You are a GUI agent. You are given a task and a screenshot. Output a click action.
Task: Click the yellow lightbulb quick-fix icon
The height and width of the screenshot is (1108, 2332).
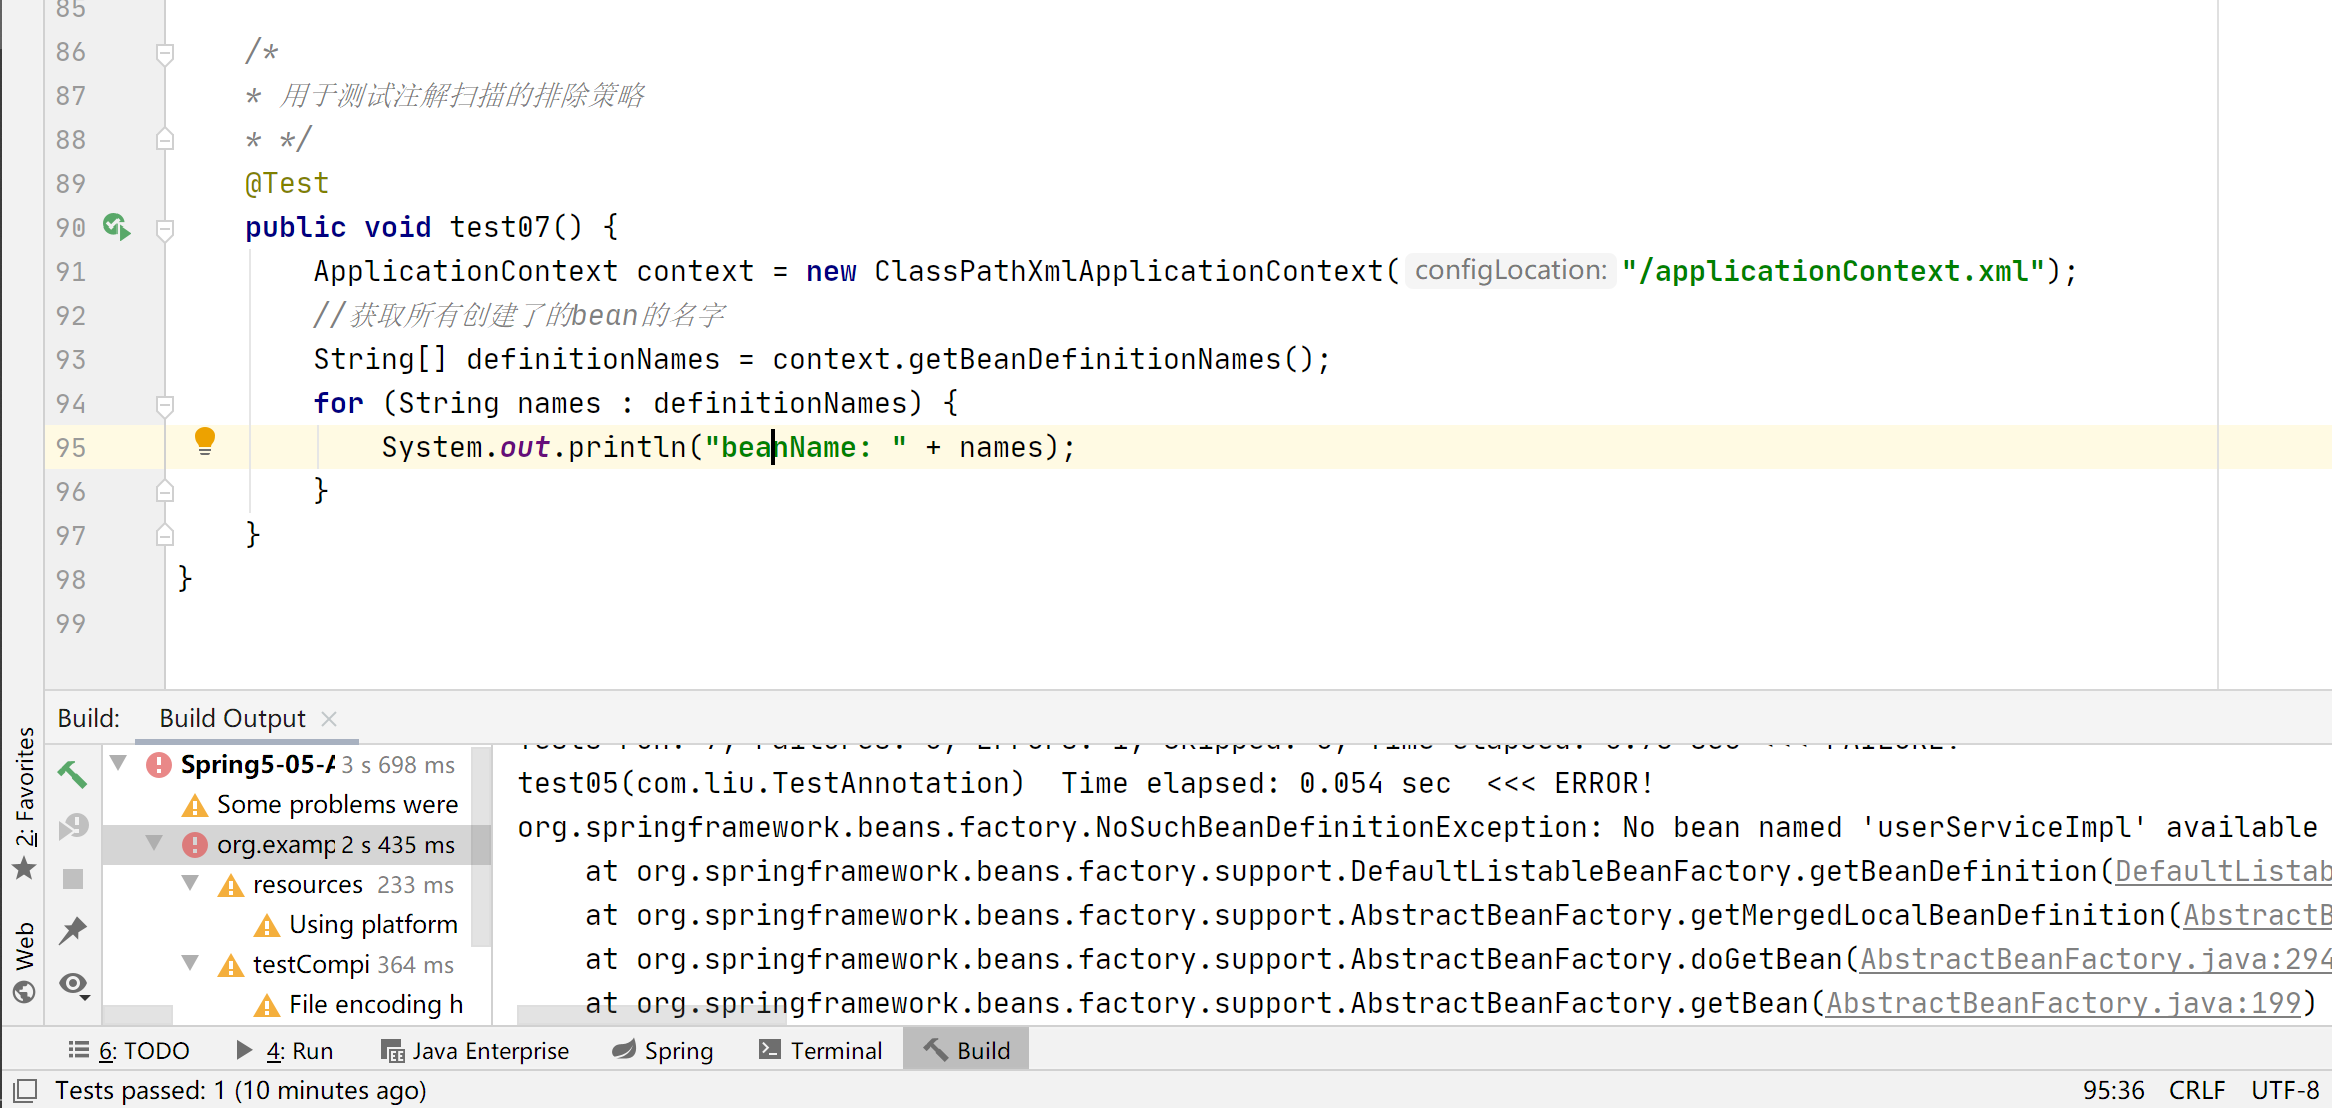pos(205,441)
